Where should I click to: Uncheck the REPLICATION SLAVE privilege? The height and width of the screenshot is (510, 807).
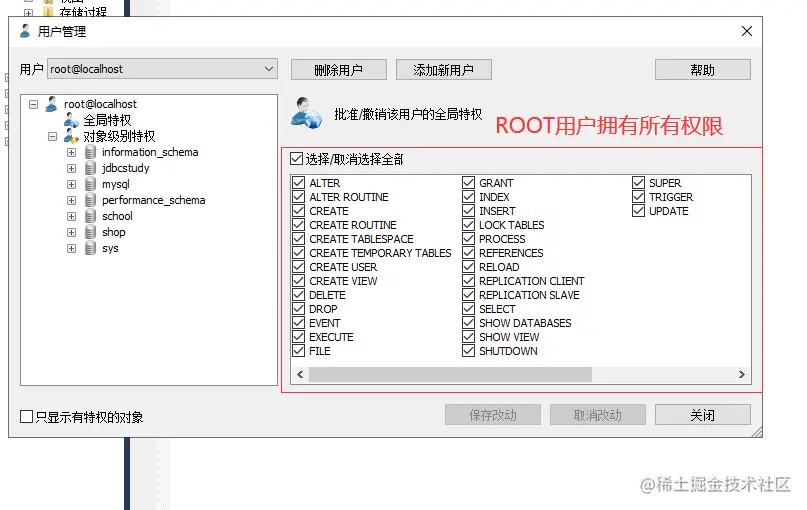tap(468, 295)
